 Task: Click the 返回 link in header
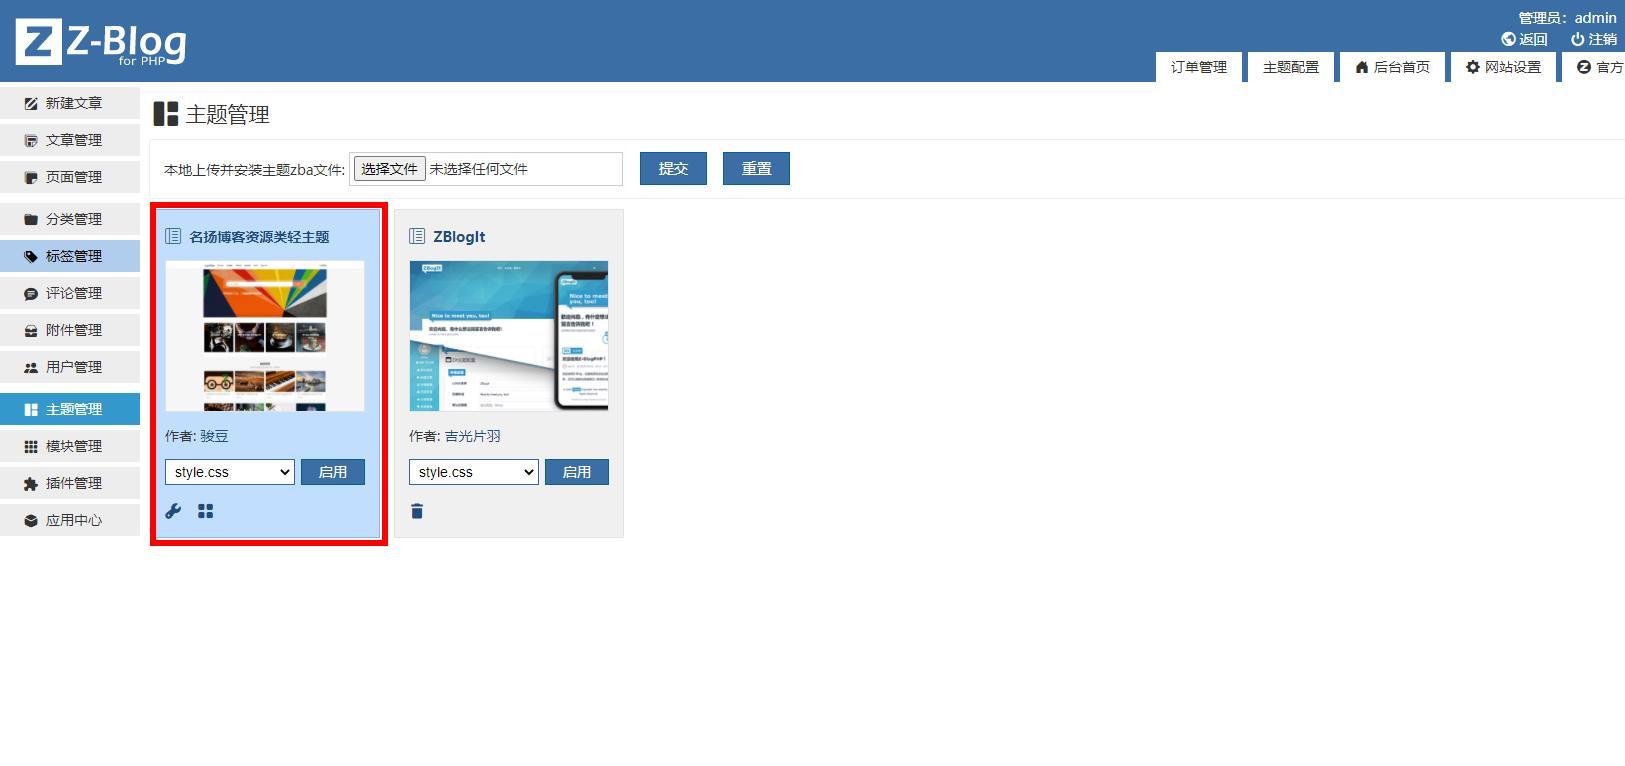pyautogui.click(x=1524, y=39)
